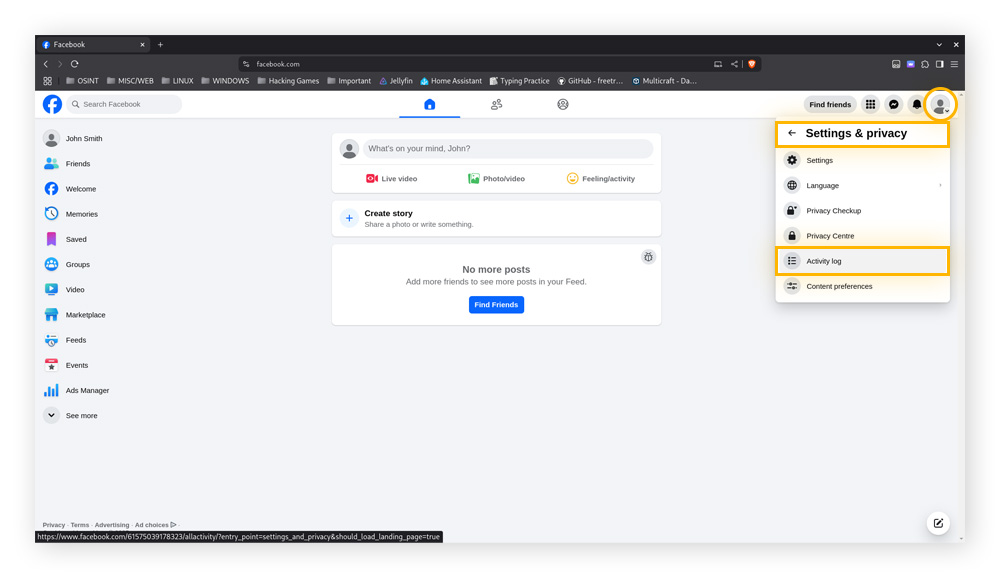The width and height of the screenshot is (1000, 578).
Task: Click the Privacy footer link
Action: 54,525
